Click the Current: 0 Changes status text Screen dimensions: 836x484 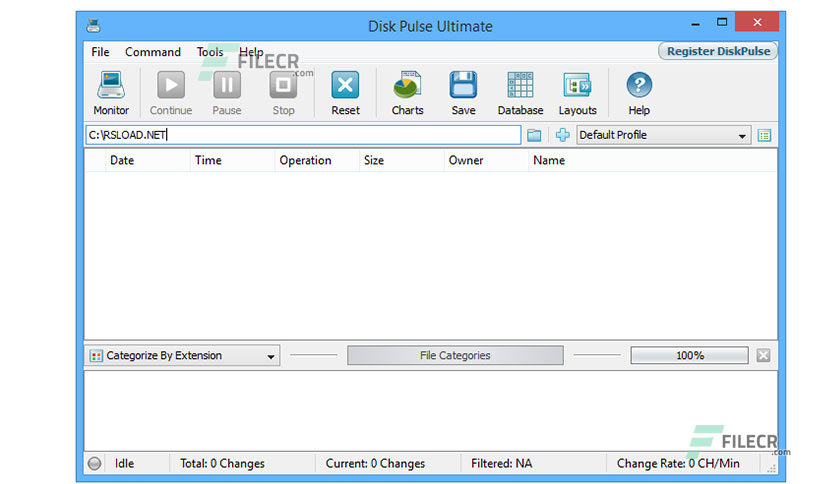[375, 464]
